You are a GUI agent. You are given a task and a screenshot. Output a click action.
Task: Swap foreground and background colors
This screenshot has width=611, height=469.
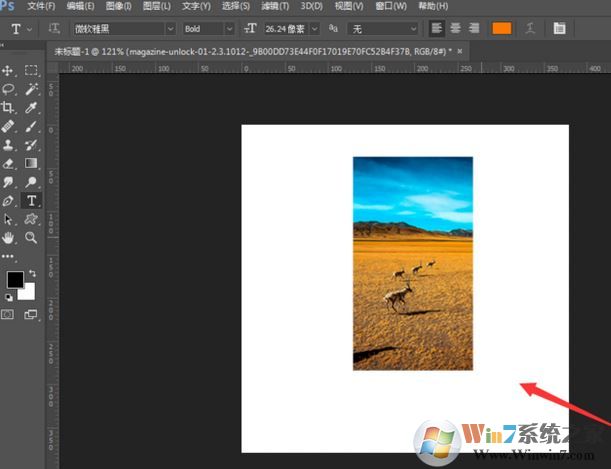point(33,274)
